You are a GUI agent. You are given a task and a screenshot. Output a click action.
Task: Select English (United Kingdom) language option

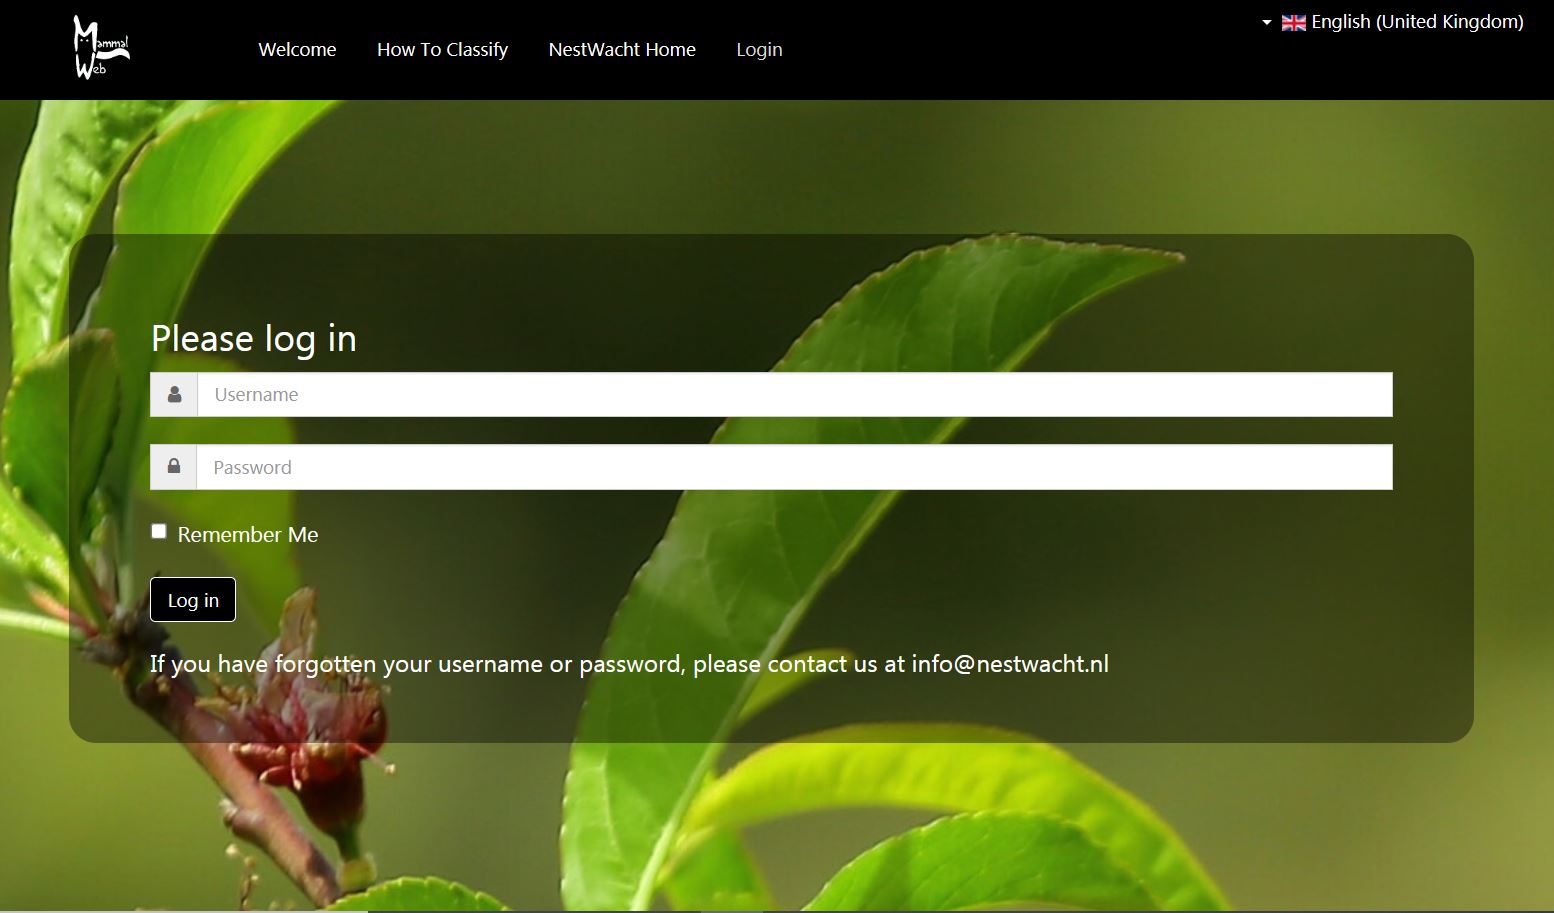coord(1417,22)
